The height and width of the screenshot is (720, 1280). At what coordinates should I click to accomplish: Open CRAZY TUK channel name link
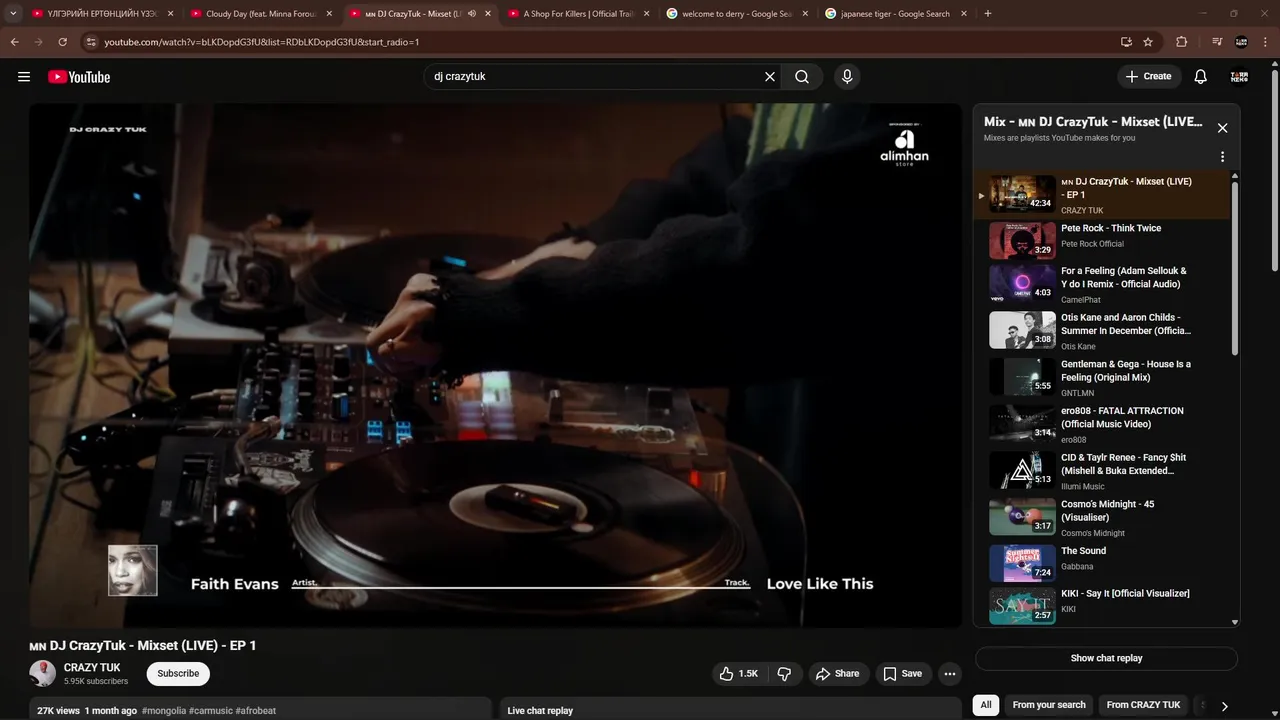(x=92, y=668)
